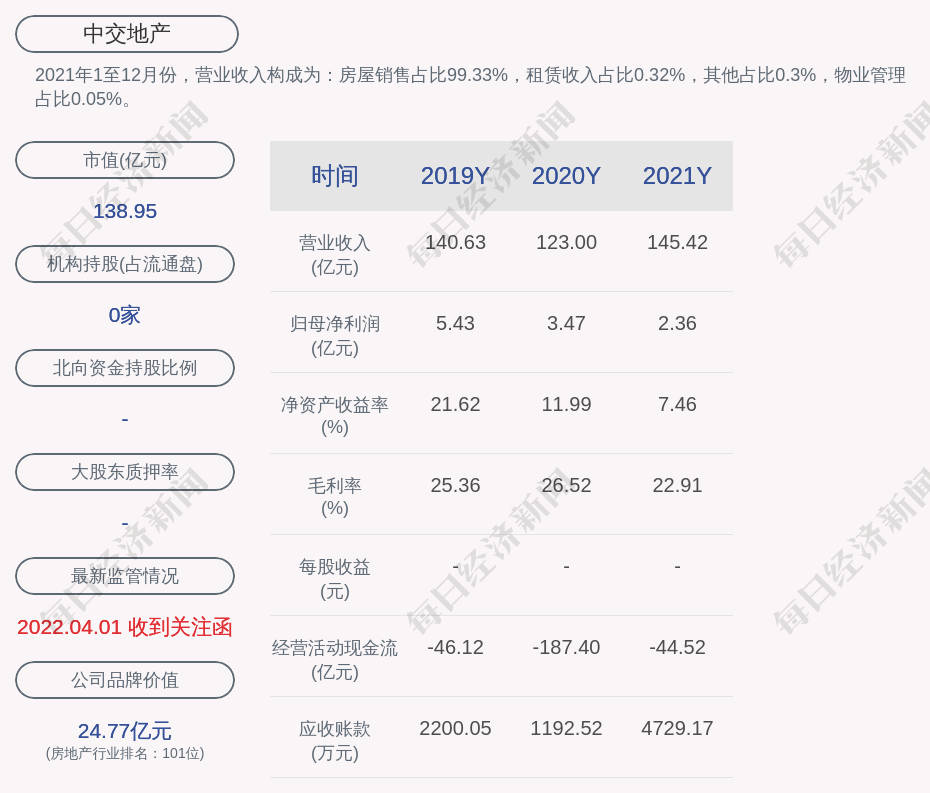This screenshot has height=793, width=930.
Task: Click the 2019Y 毛利率 value 25.36
Action: pos(455,485)
